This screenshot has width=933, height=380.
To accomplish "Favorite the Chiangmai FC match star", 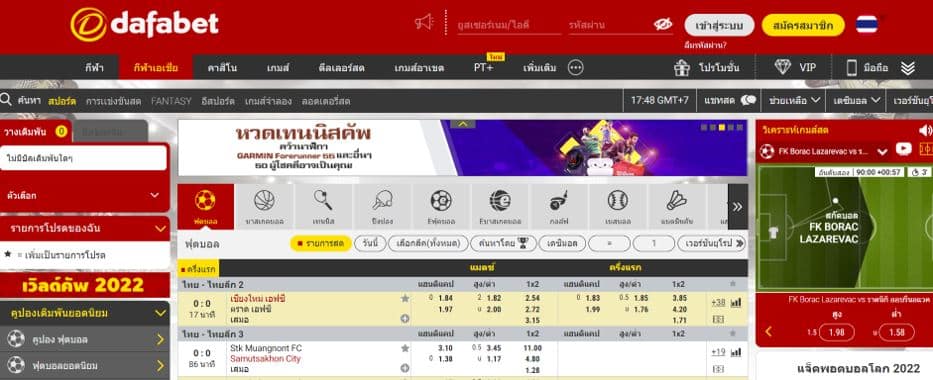I will pyautogui.click(x=405, y=298).
